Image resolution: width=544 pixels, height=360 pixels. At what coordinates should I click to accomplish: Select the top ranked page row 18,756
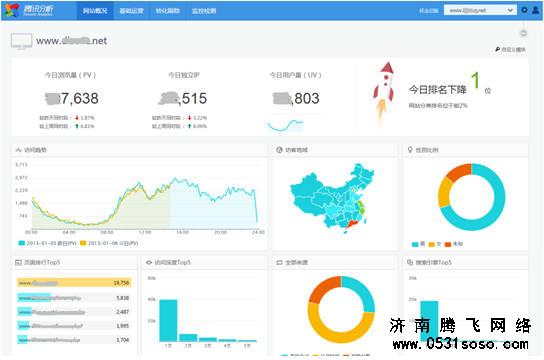(x=74, y=283)
